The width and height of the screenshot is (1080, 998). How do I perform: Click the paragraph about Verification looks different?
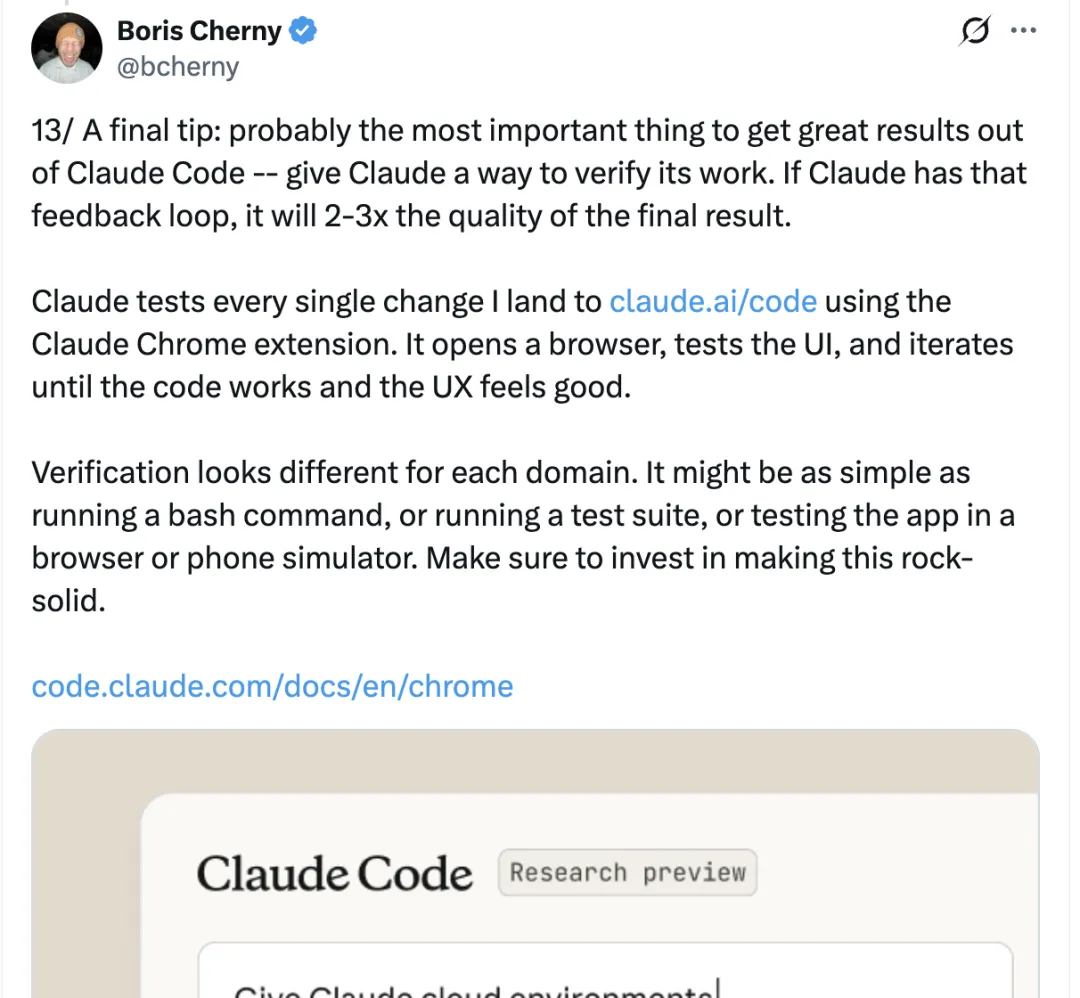point(523,537)
